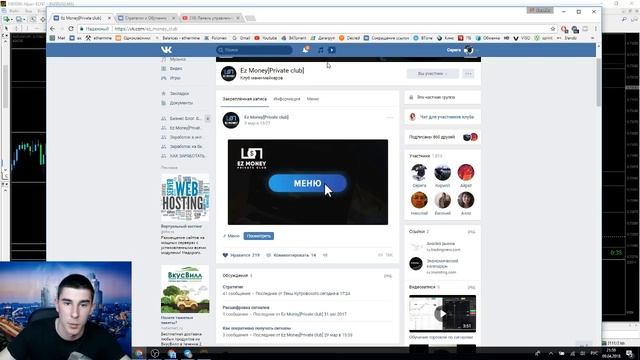Click the blue МЕНЮ button in post image

307,183
